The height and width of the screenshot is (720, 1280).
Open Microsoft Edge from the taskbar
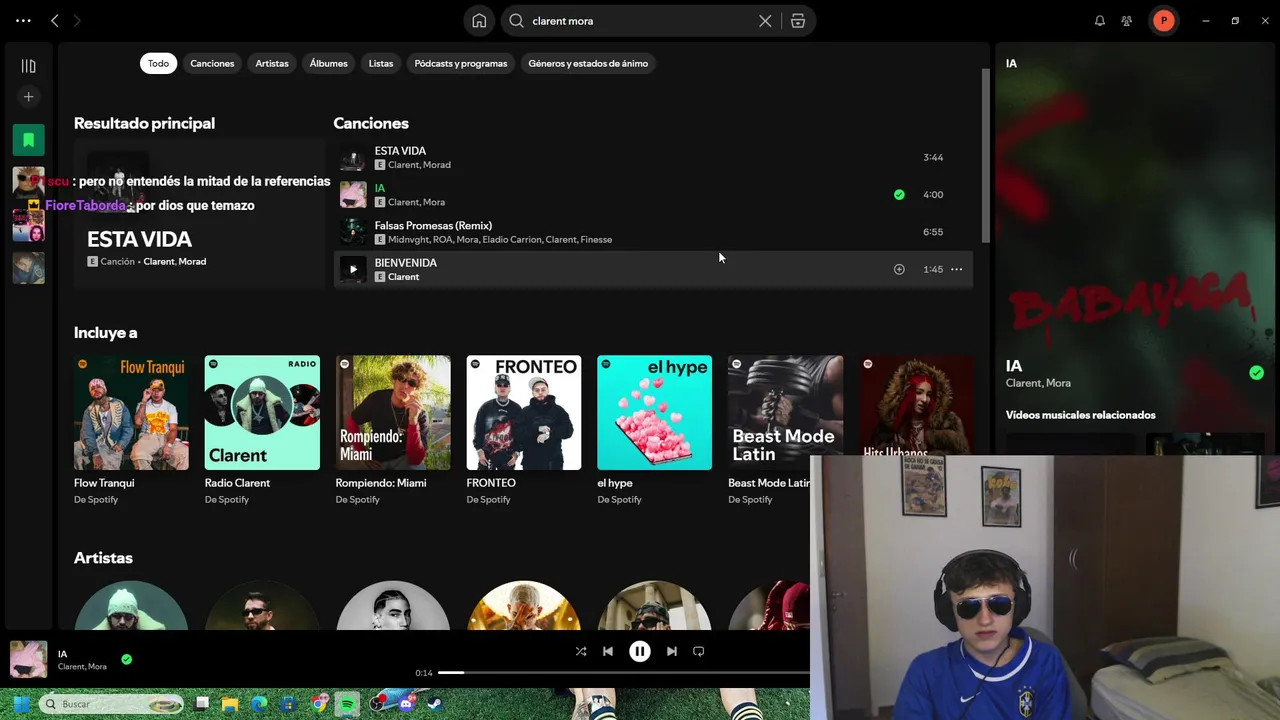point(259,704)
